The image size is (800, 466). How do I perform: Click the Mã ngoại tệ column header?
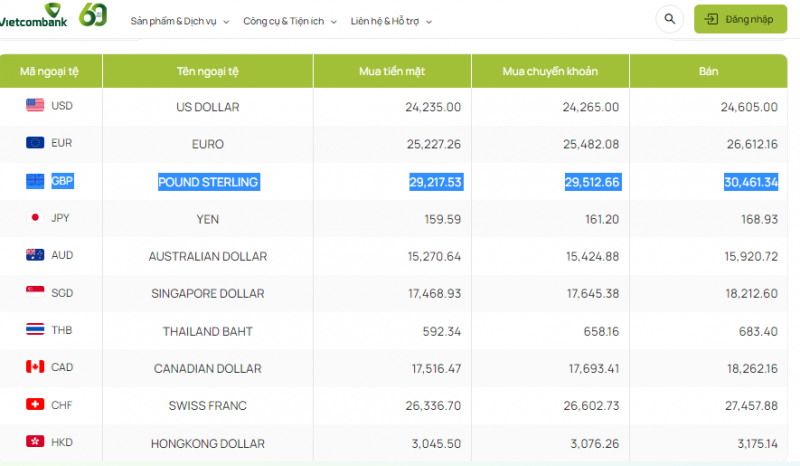pos(49,71)
